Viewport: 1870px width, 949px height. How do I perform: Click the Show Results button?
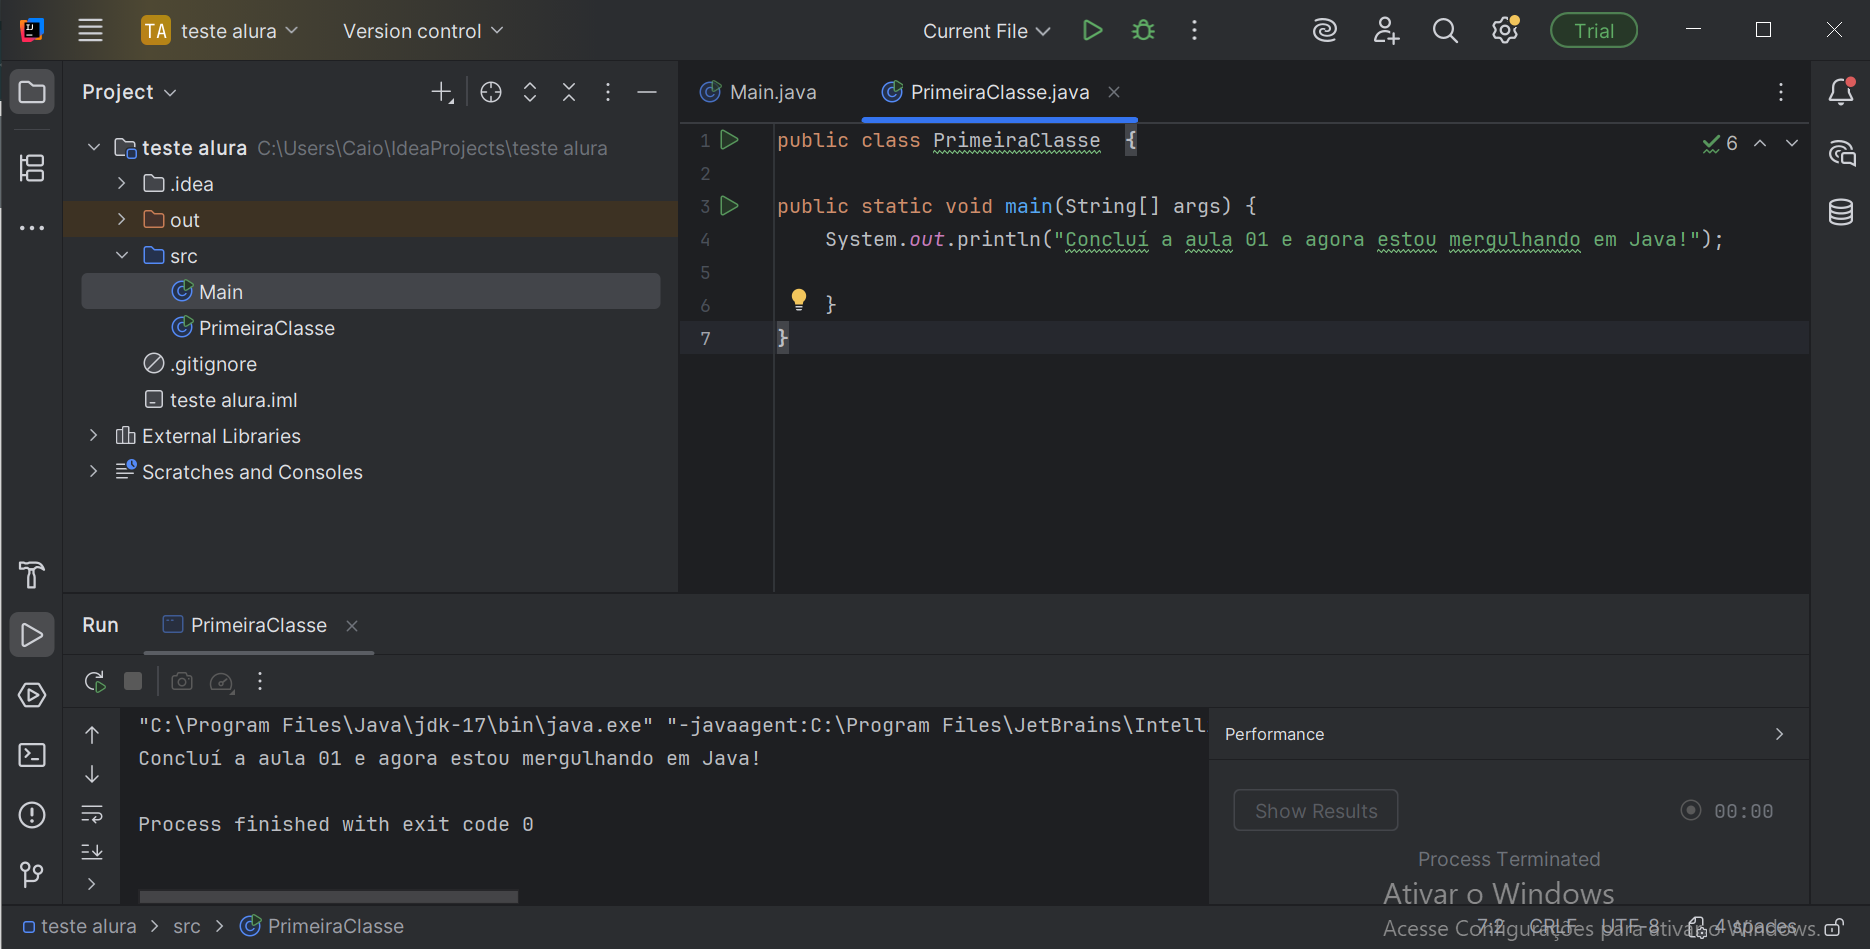[x=1315, y=811]
